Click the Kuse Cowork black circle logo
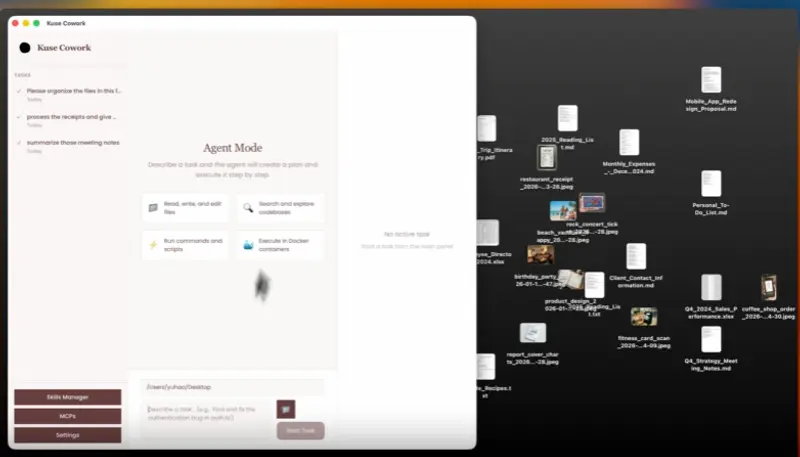The width and height of the screenshot is (800, 457). click(x=25, y=47)
